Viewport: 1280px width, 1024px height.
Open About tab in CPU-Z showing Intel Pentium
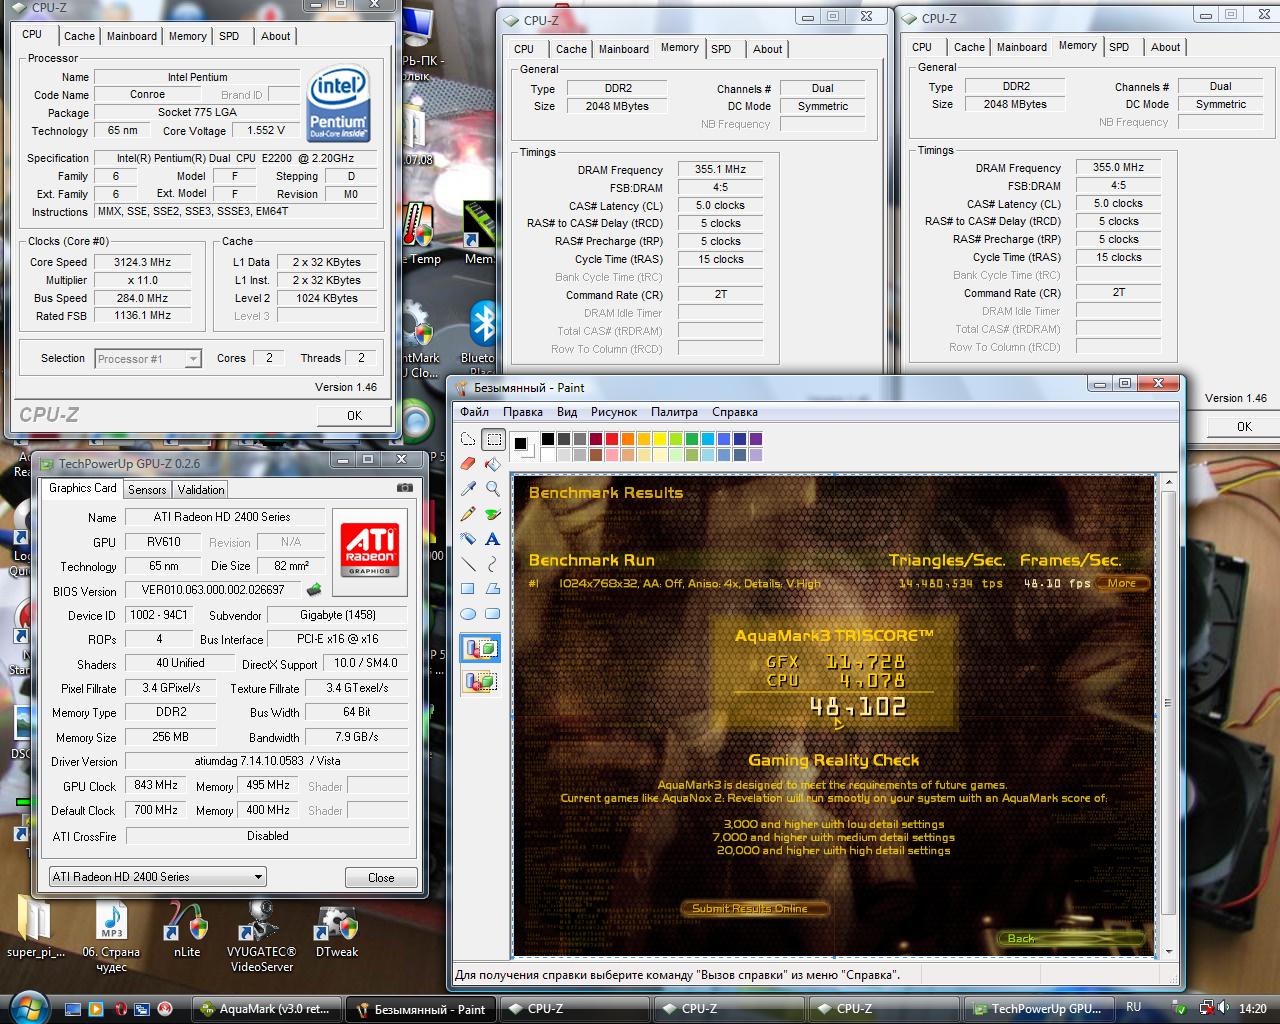pos(276,36)
